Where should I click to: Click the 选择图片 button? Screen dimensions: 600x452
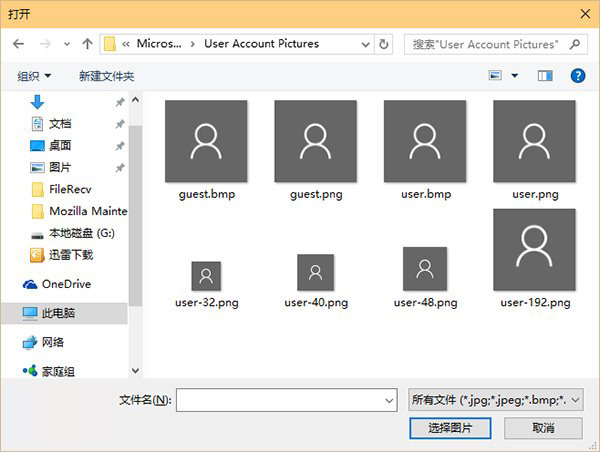(x=450, y=428)
